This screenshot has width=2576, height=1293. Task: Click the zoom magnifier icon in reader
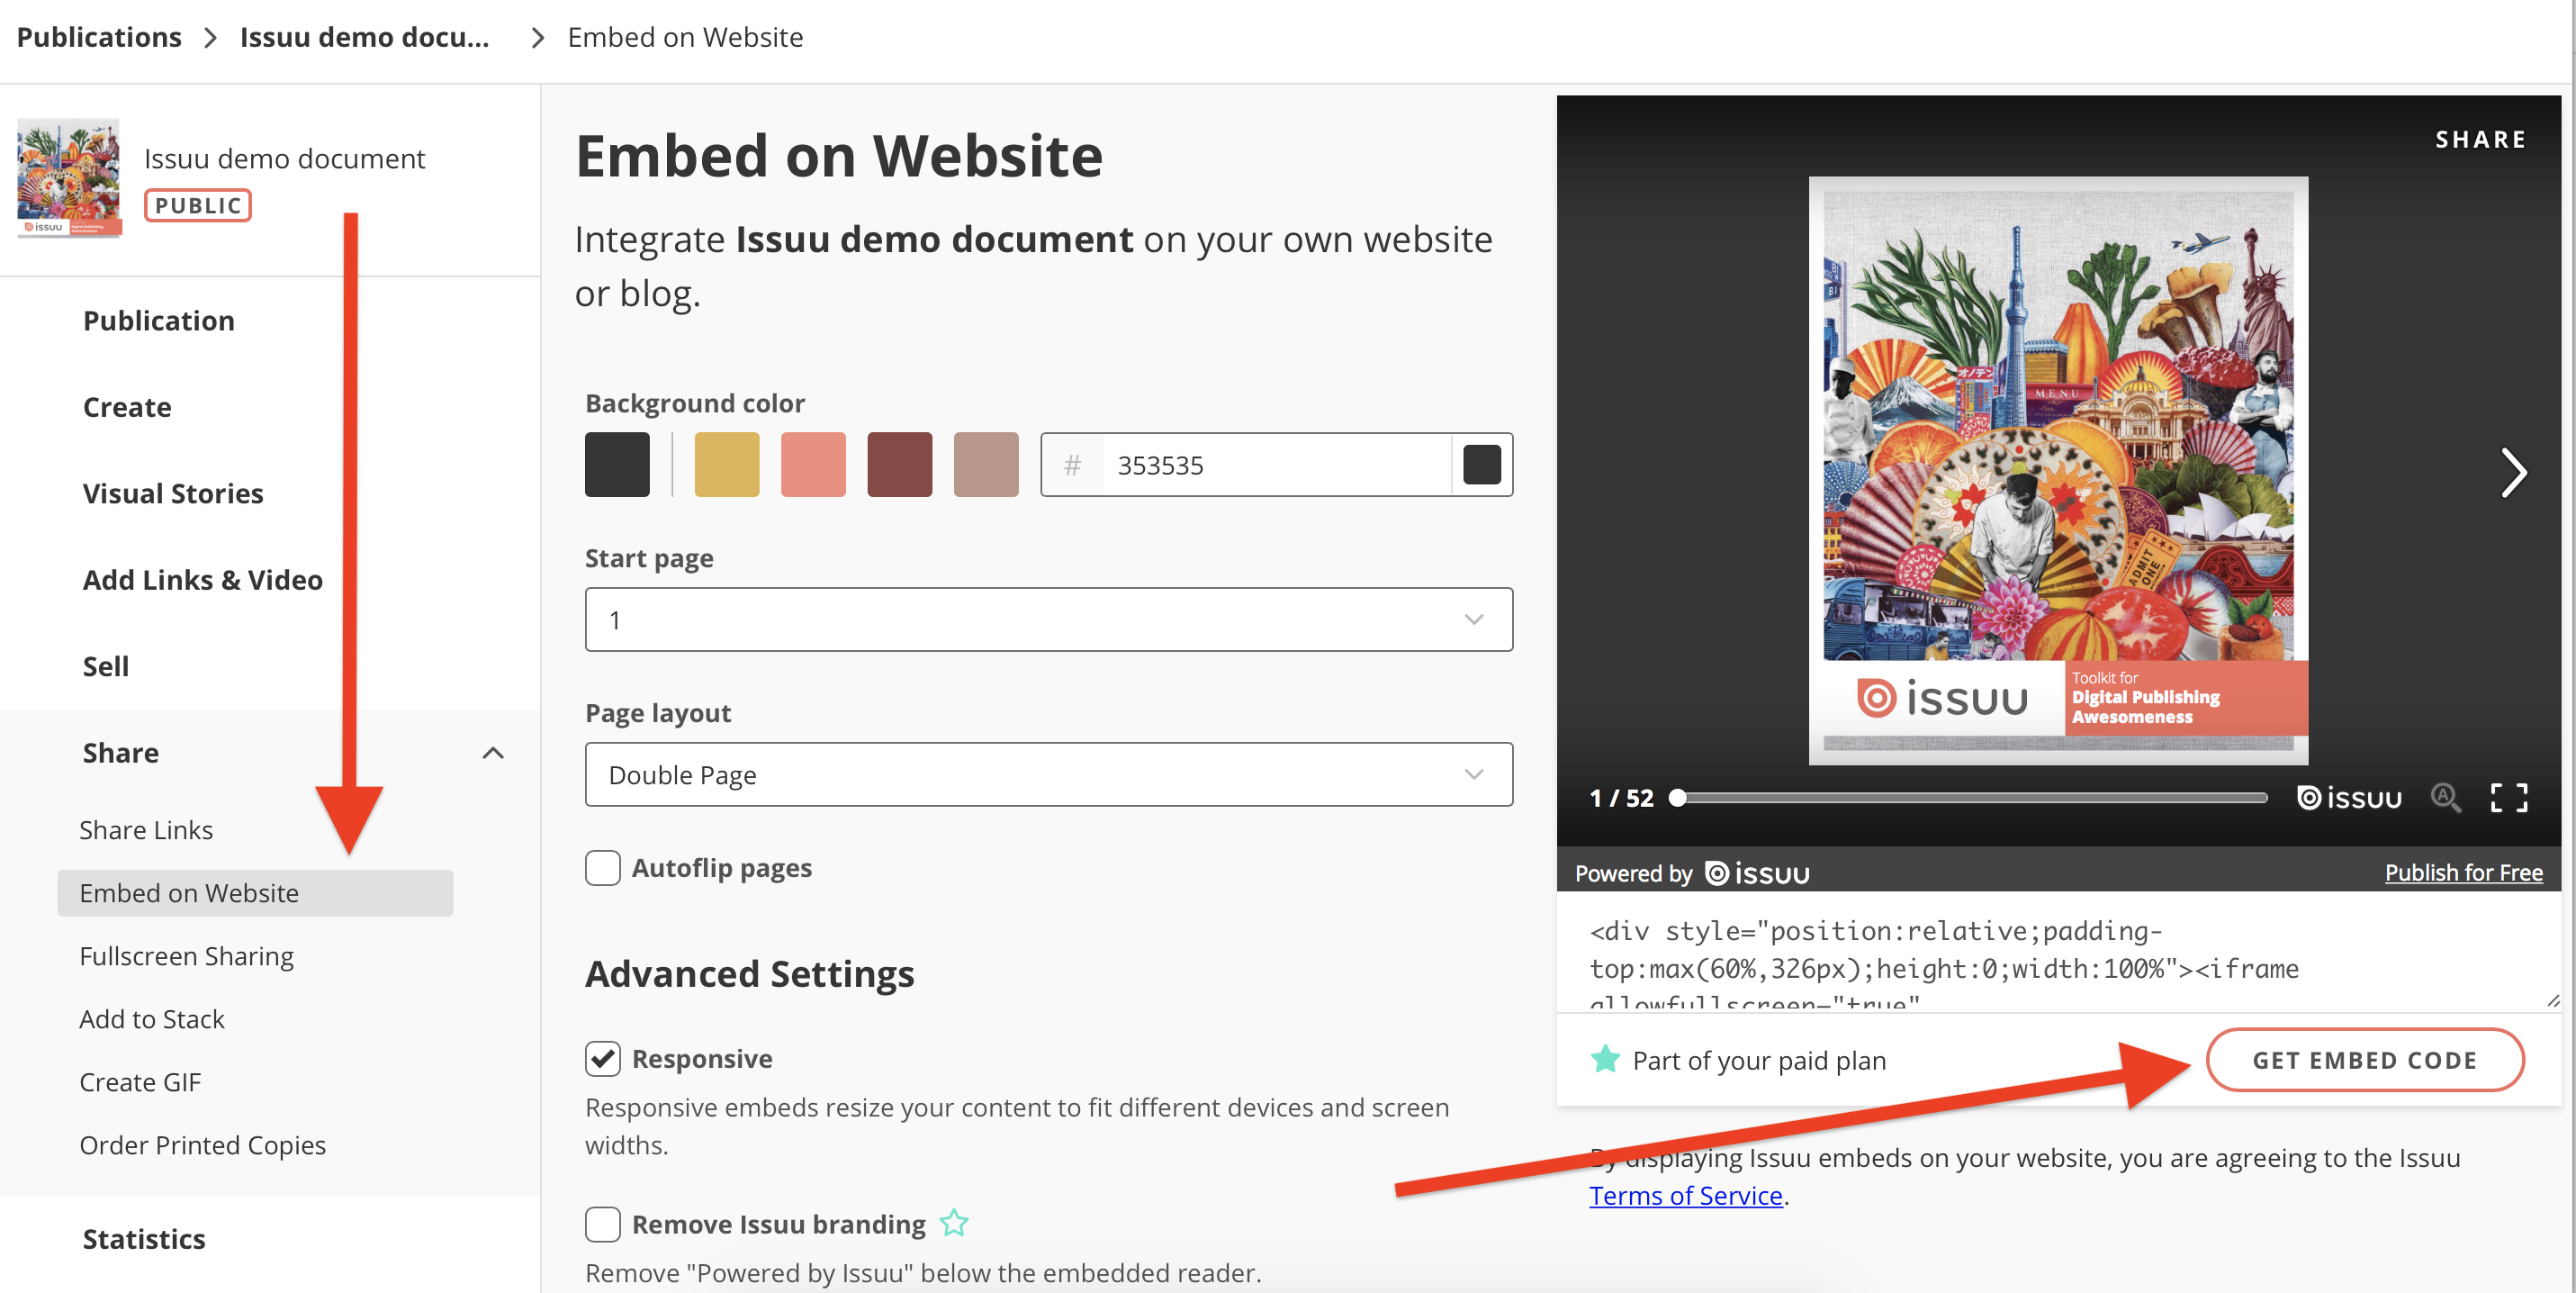[2445, 798]
